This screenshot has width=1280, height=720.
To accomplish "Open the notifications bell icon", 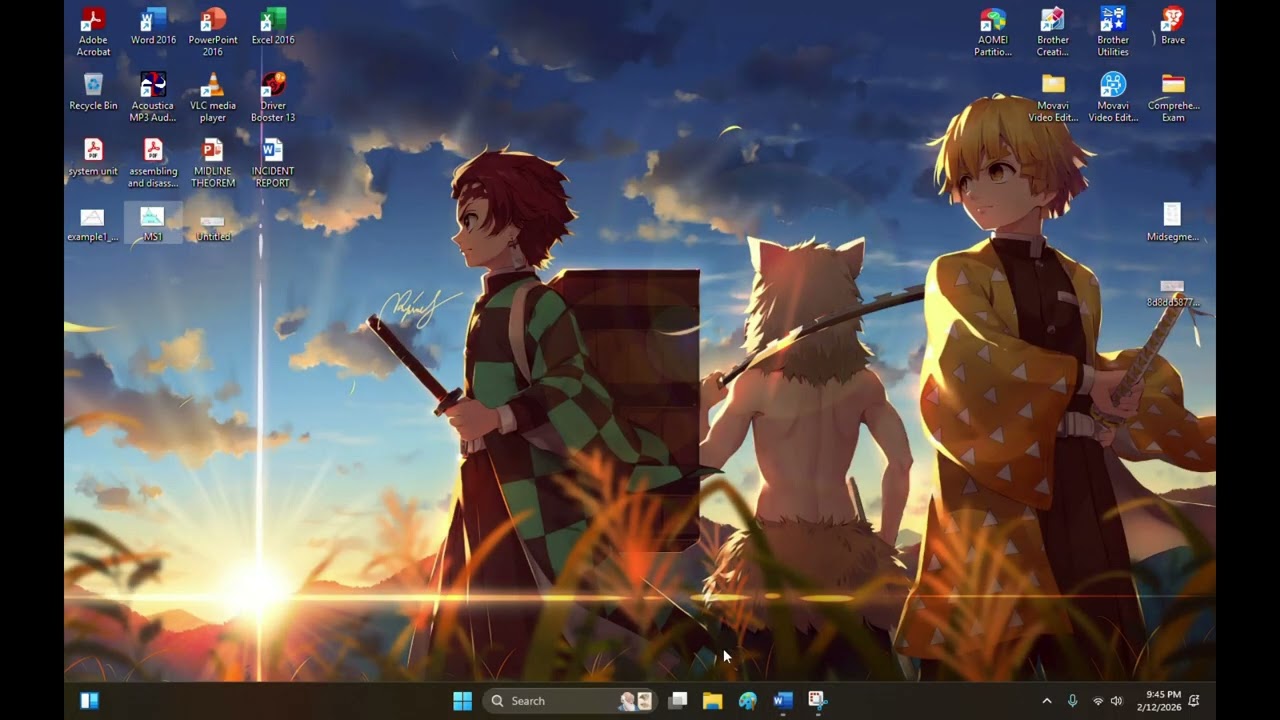I will pyautogui.click(x=1194, y=701).
